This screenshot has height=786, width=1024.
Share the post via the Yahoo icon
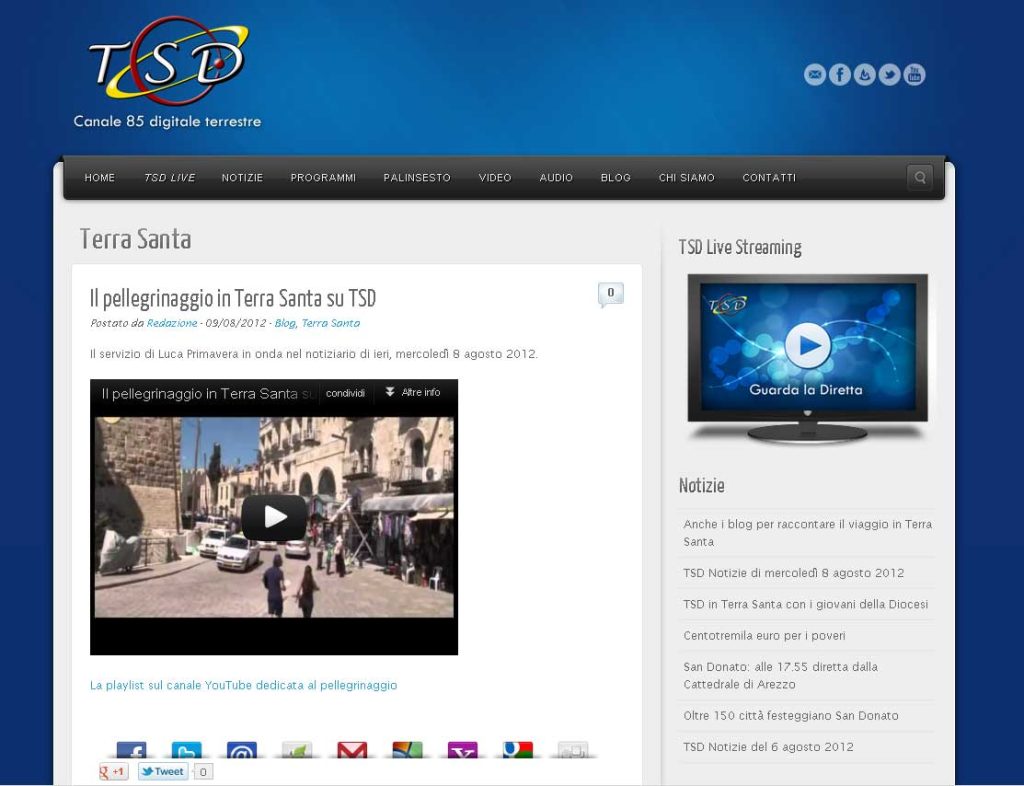[462, 750]
